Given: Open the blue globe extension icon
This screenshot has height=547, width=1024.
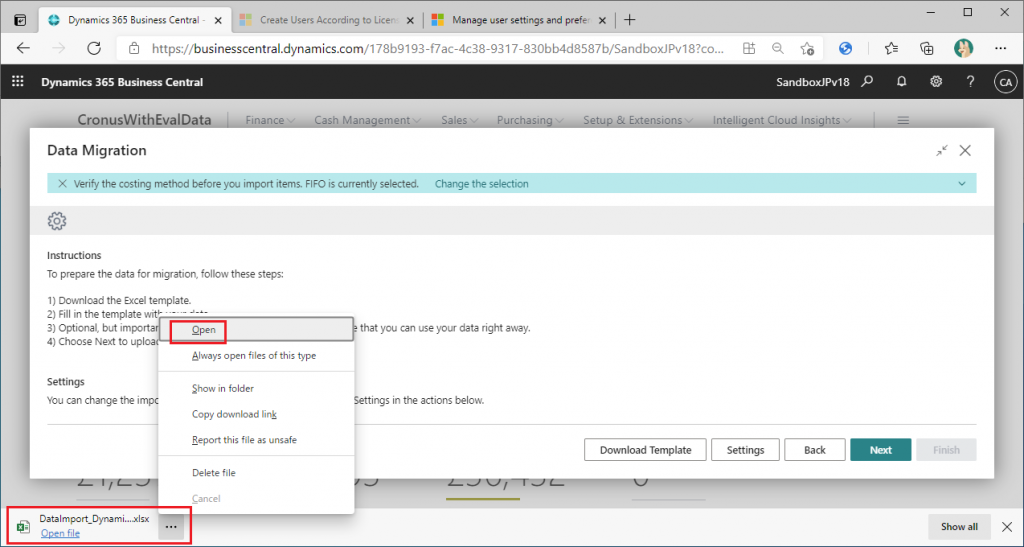Looking at the screenshot, I should click(x=846, y=48).
